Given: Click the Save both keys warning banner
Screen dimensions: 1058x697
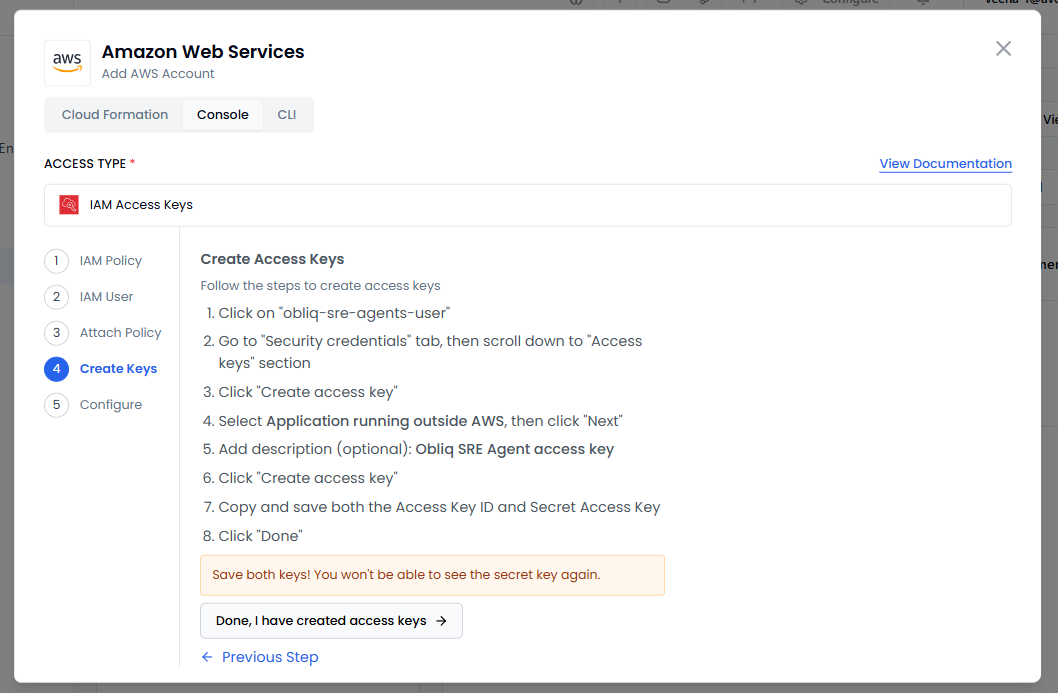Looking at the screenshot, I should (432, 575).
